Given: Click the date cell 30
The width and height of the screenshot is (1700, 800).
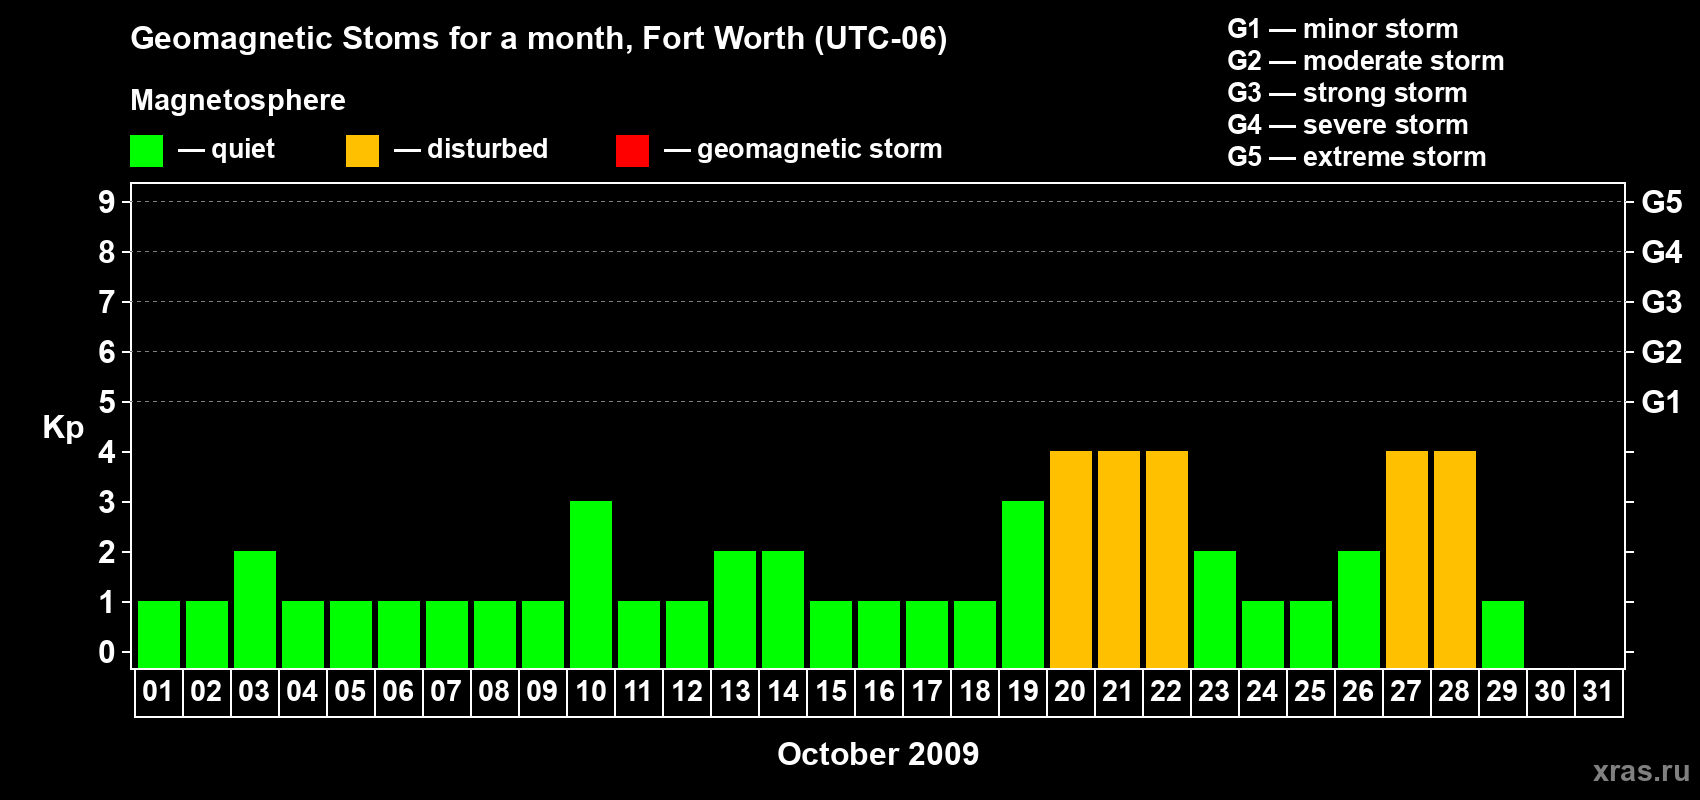Looking at the screenshot, I should 1551,692.
